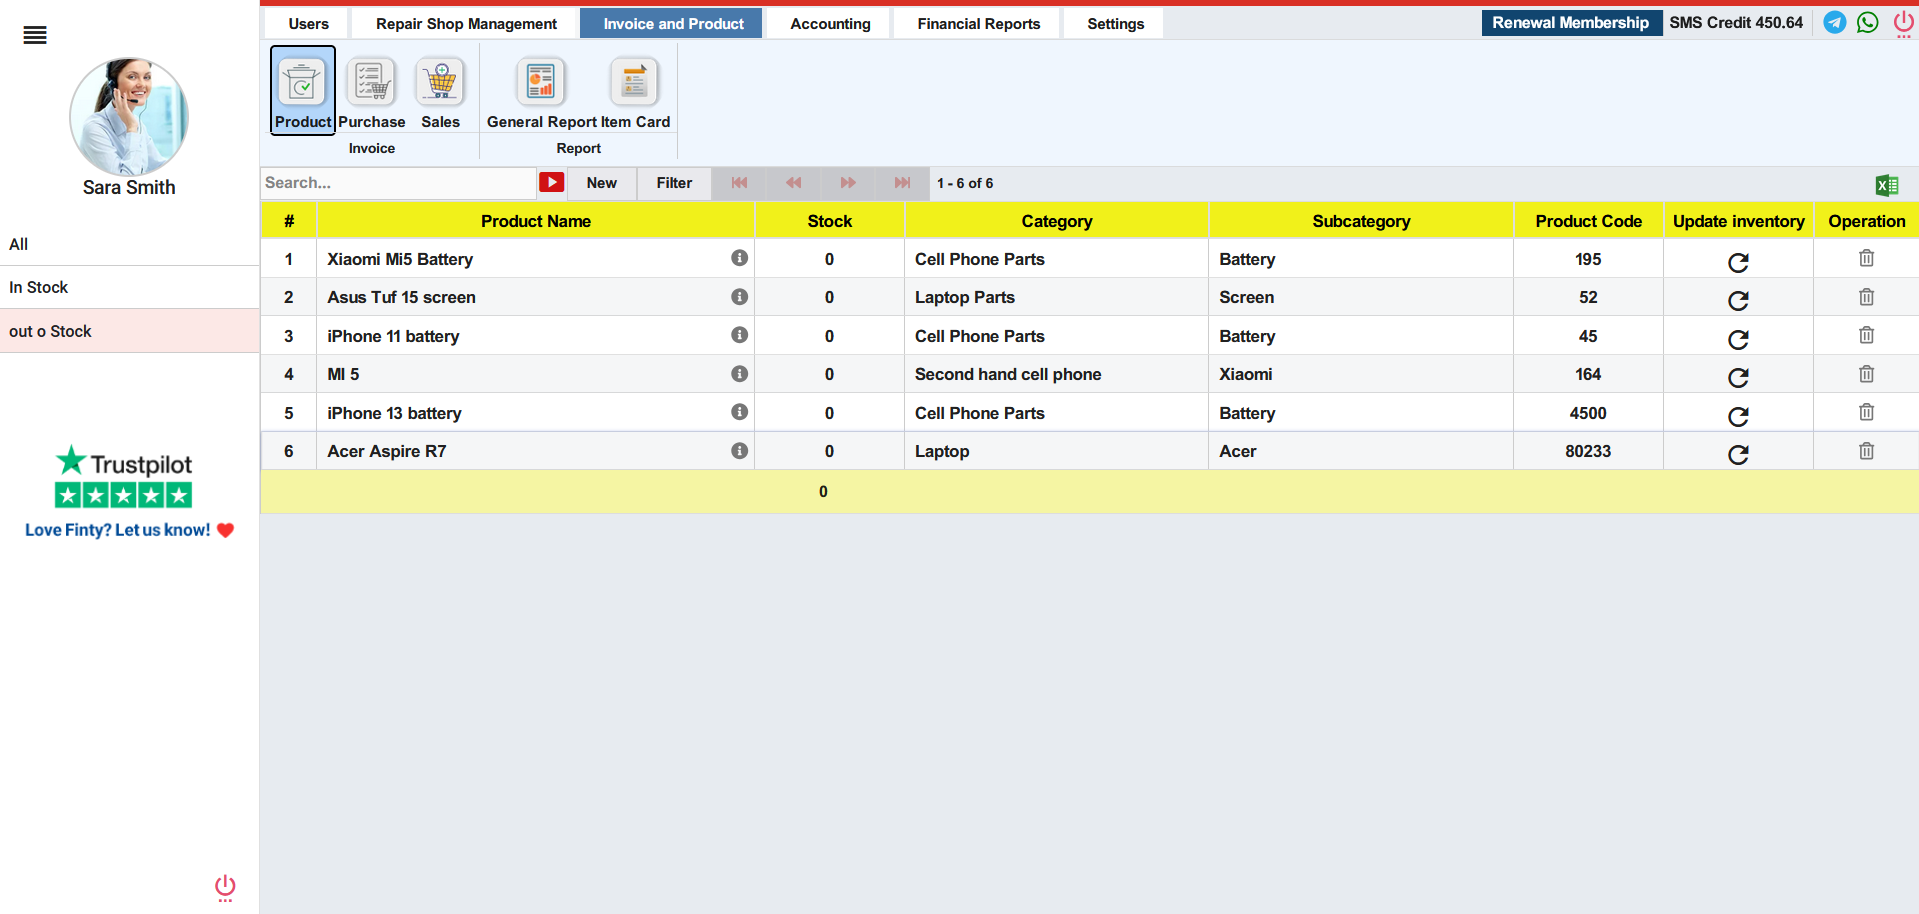The height and width of the screenshot is (914, 1919).
Task: Sort by Subcategory column header
Action: 1361,221
